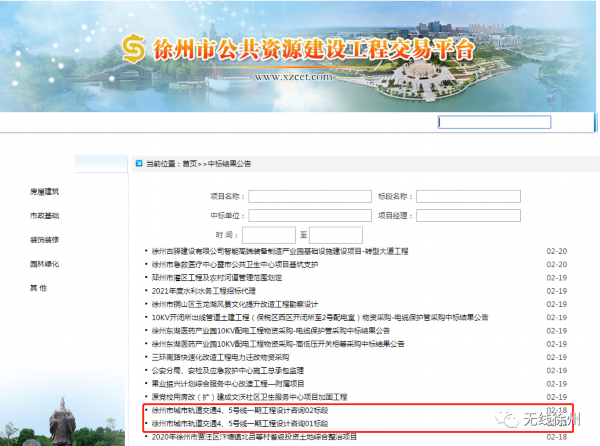The height and width of the screenshot is (446, 600).
Task: Click 02-18 date of 贾汪区土地整治 row
Action: [556, 437]
